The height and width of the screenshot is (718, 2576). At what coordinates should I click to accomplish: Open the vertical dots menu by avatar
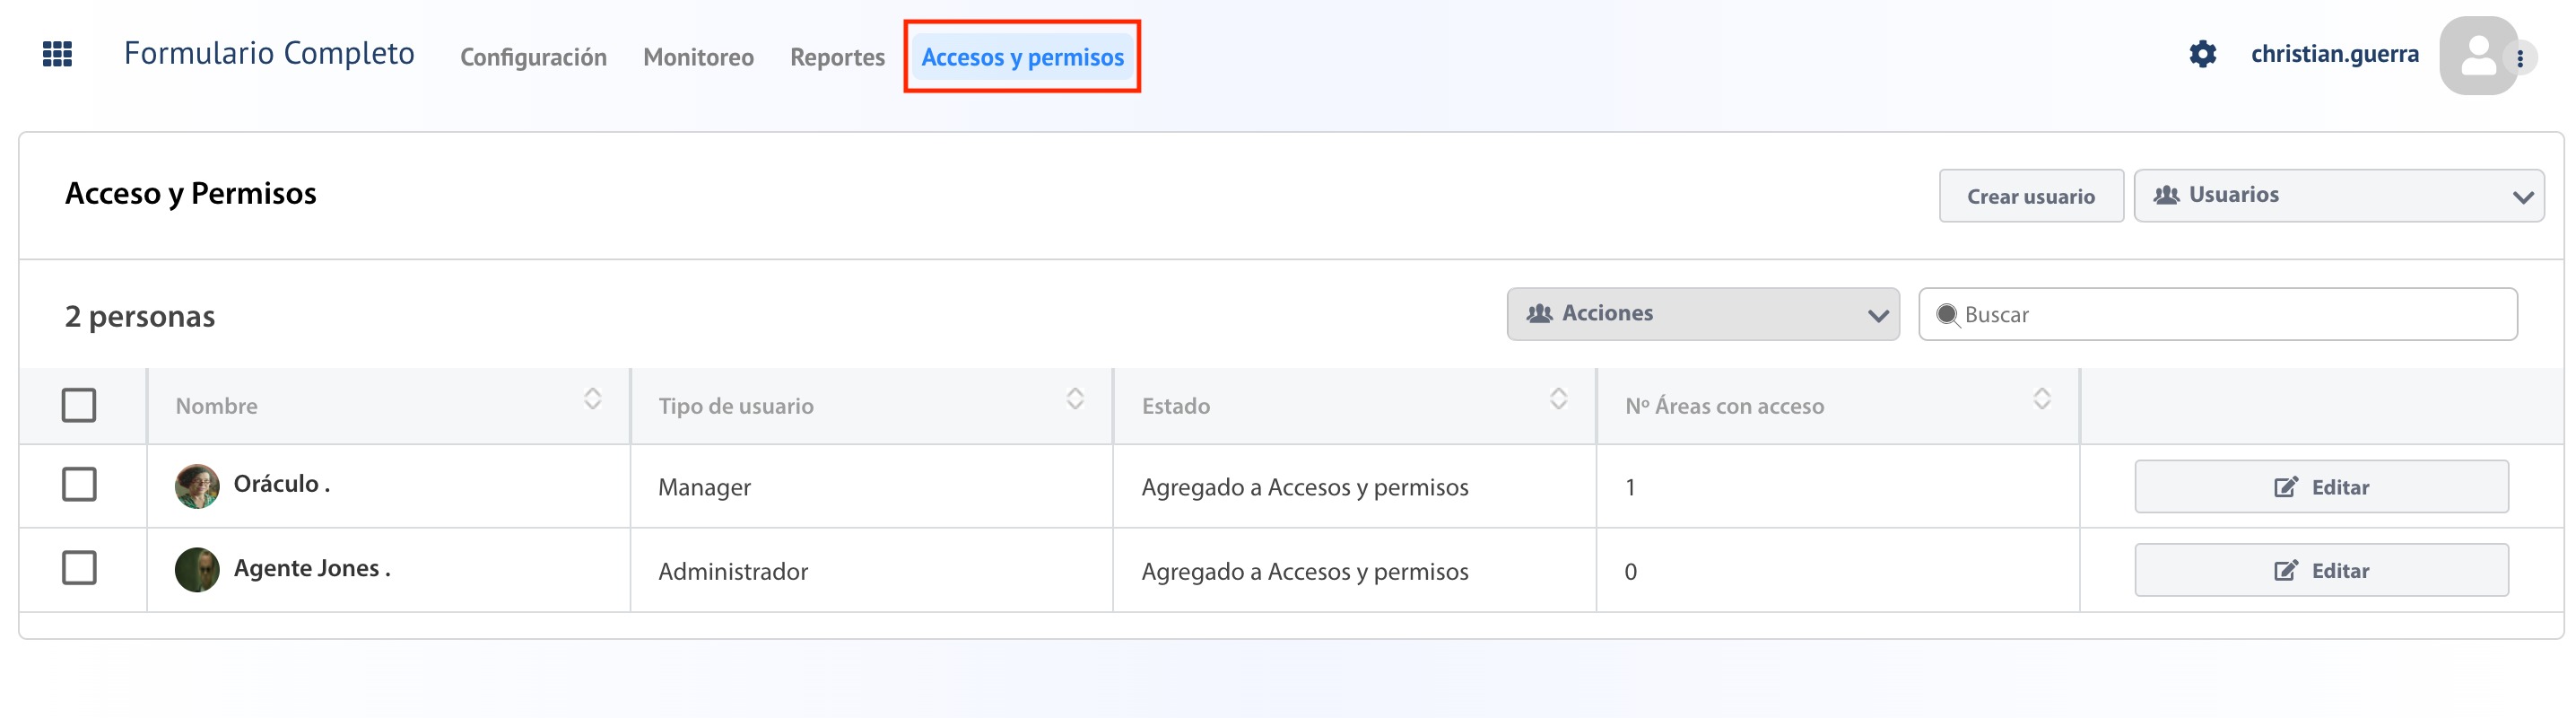(2520, 59)
